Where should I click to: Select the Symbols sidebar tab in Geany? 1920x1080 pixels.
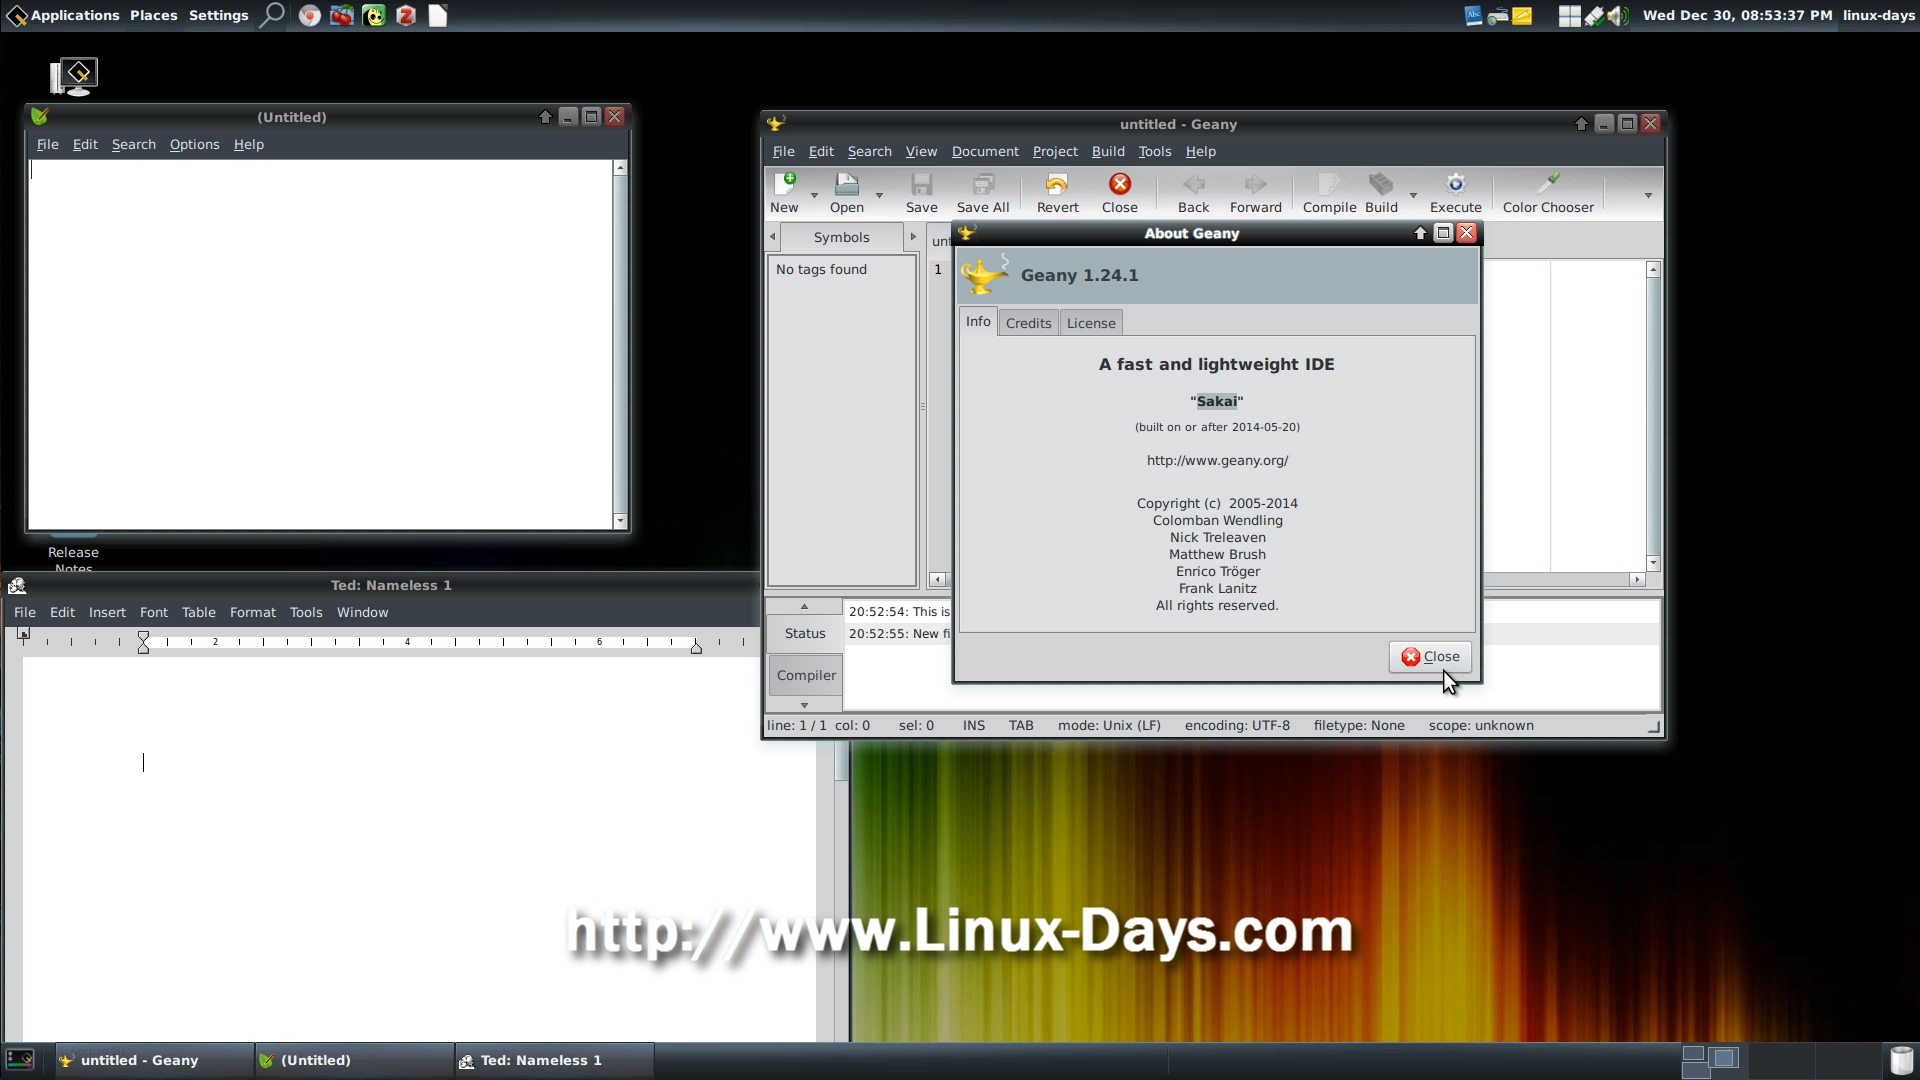pos(841,237)
